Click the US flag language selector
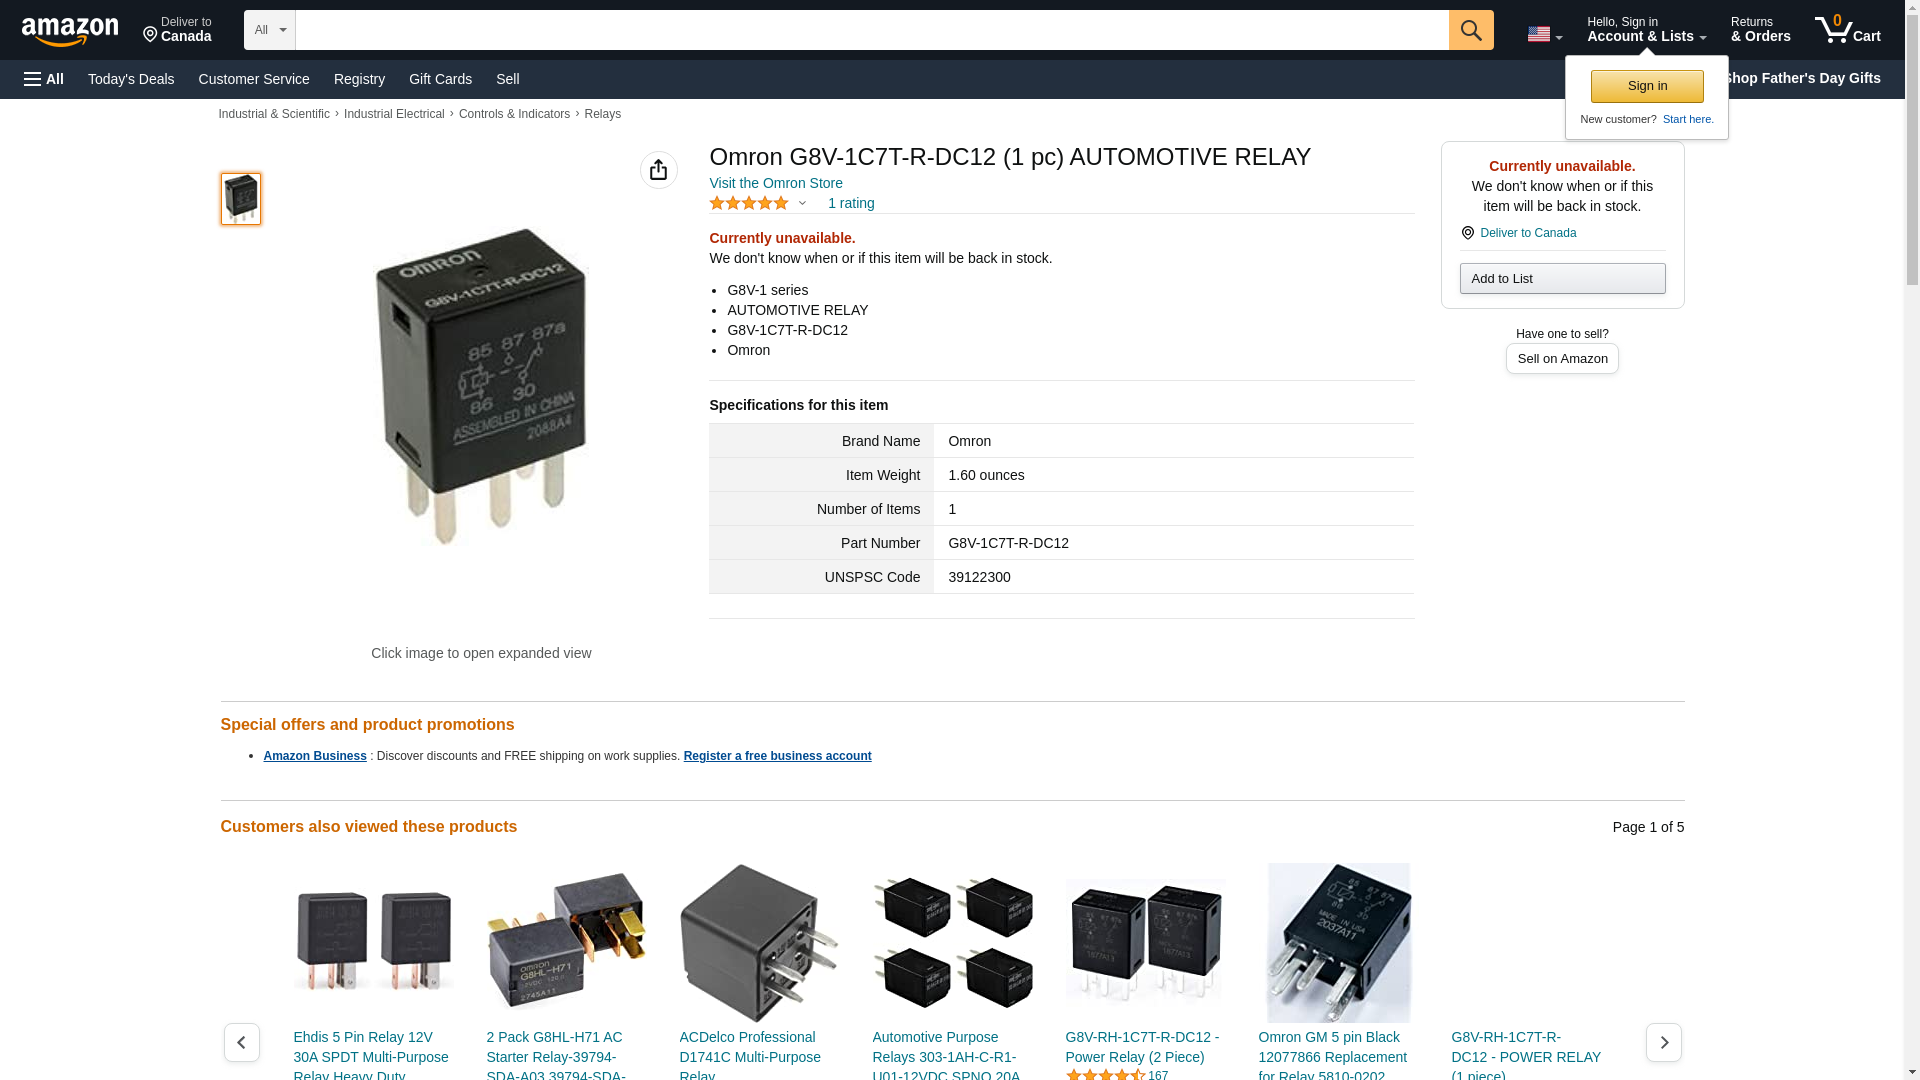The width and height of the screenshot is (1920, 1080). coord(1544,34)
